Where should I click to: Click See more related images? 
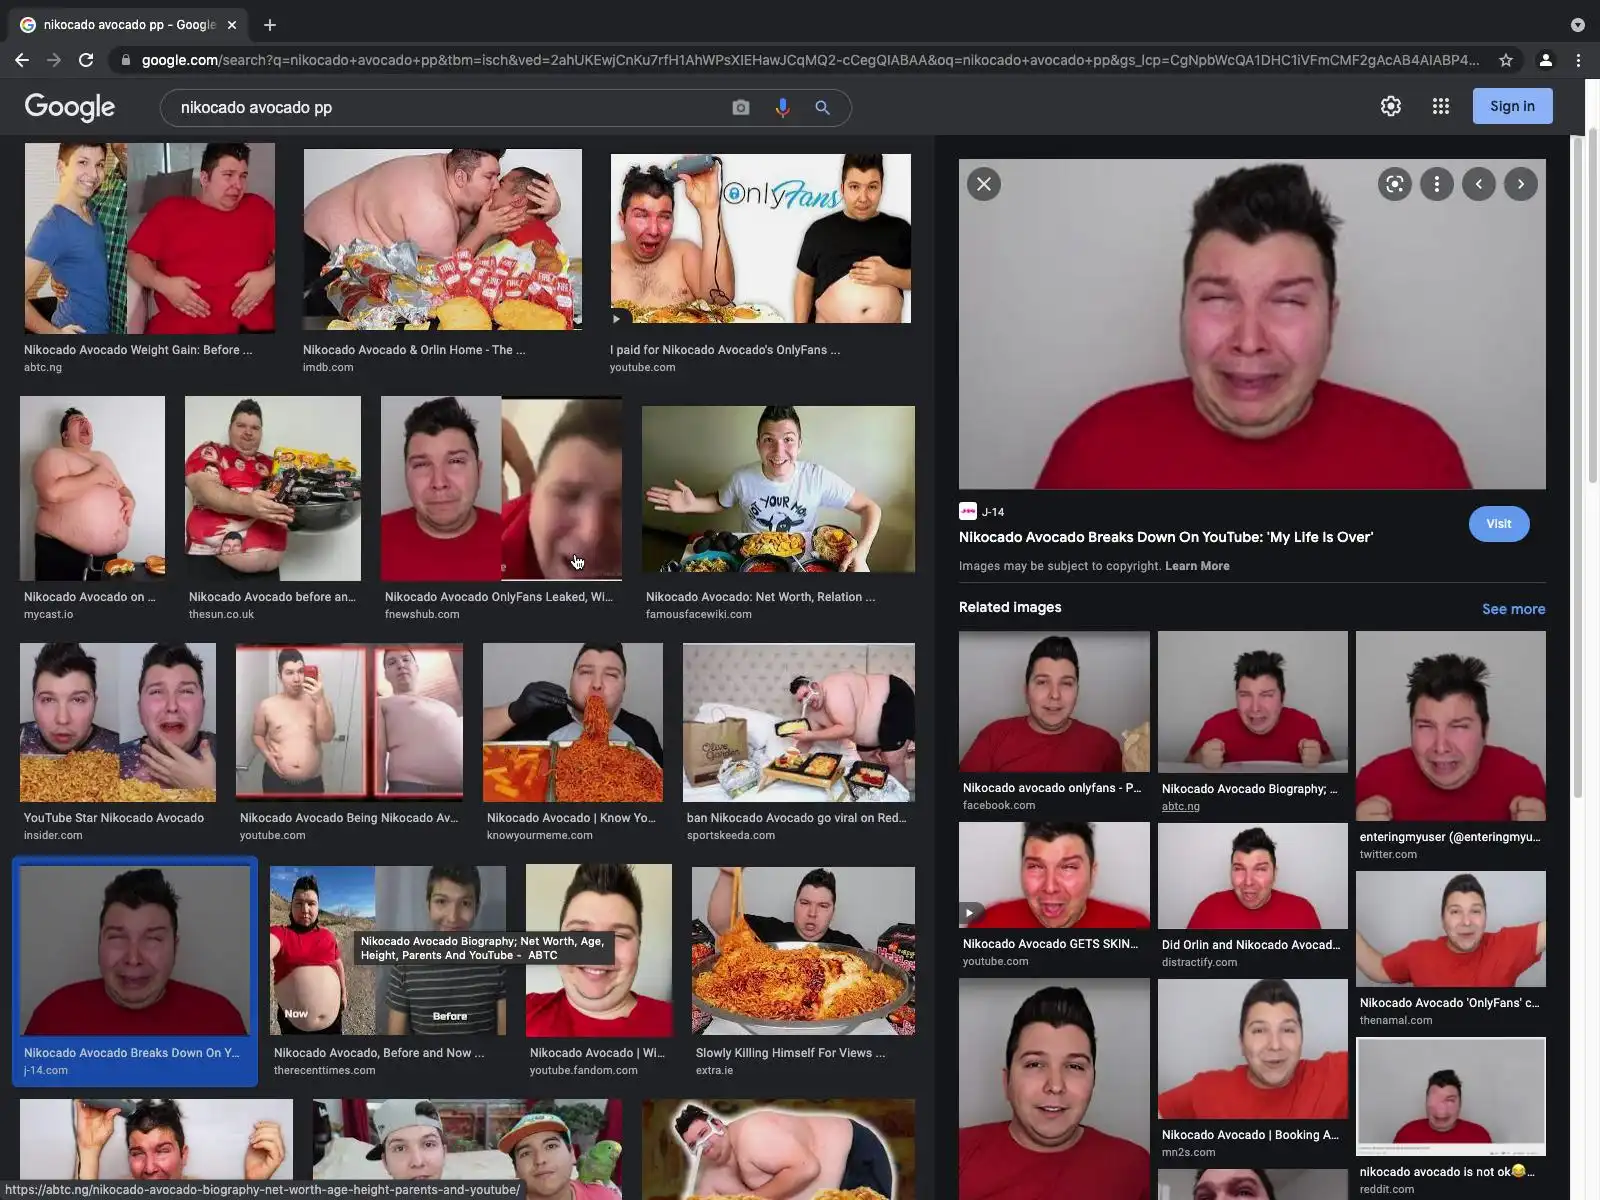click(1513, 609)
